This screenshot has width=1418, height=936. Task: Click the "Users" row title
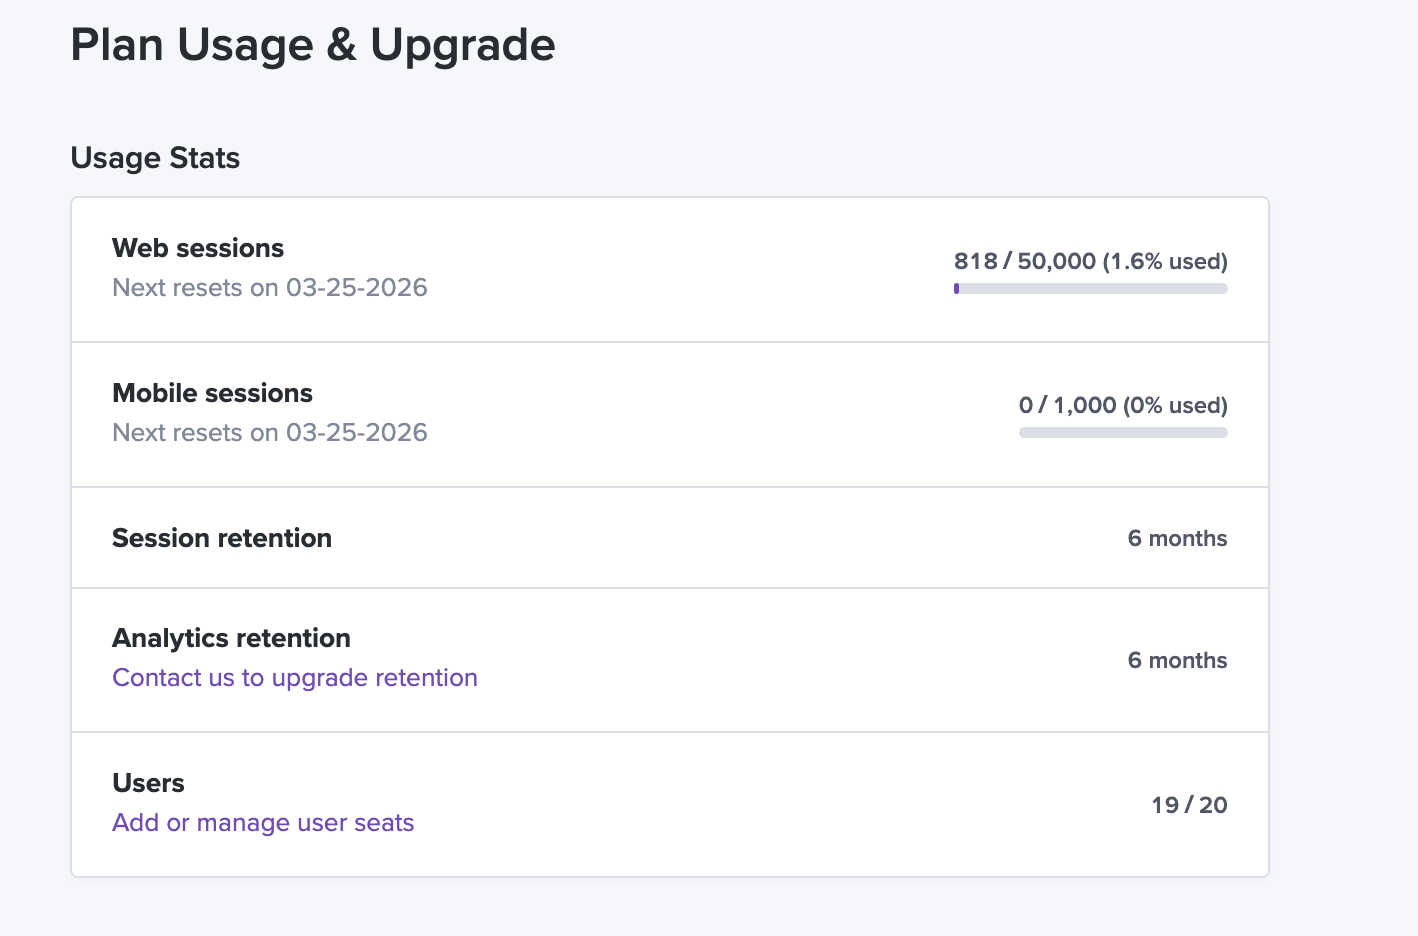(148, 783)
